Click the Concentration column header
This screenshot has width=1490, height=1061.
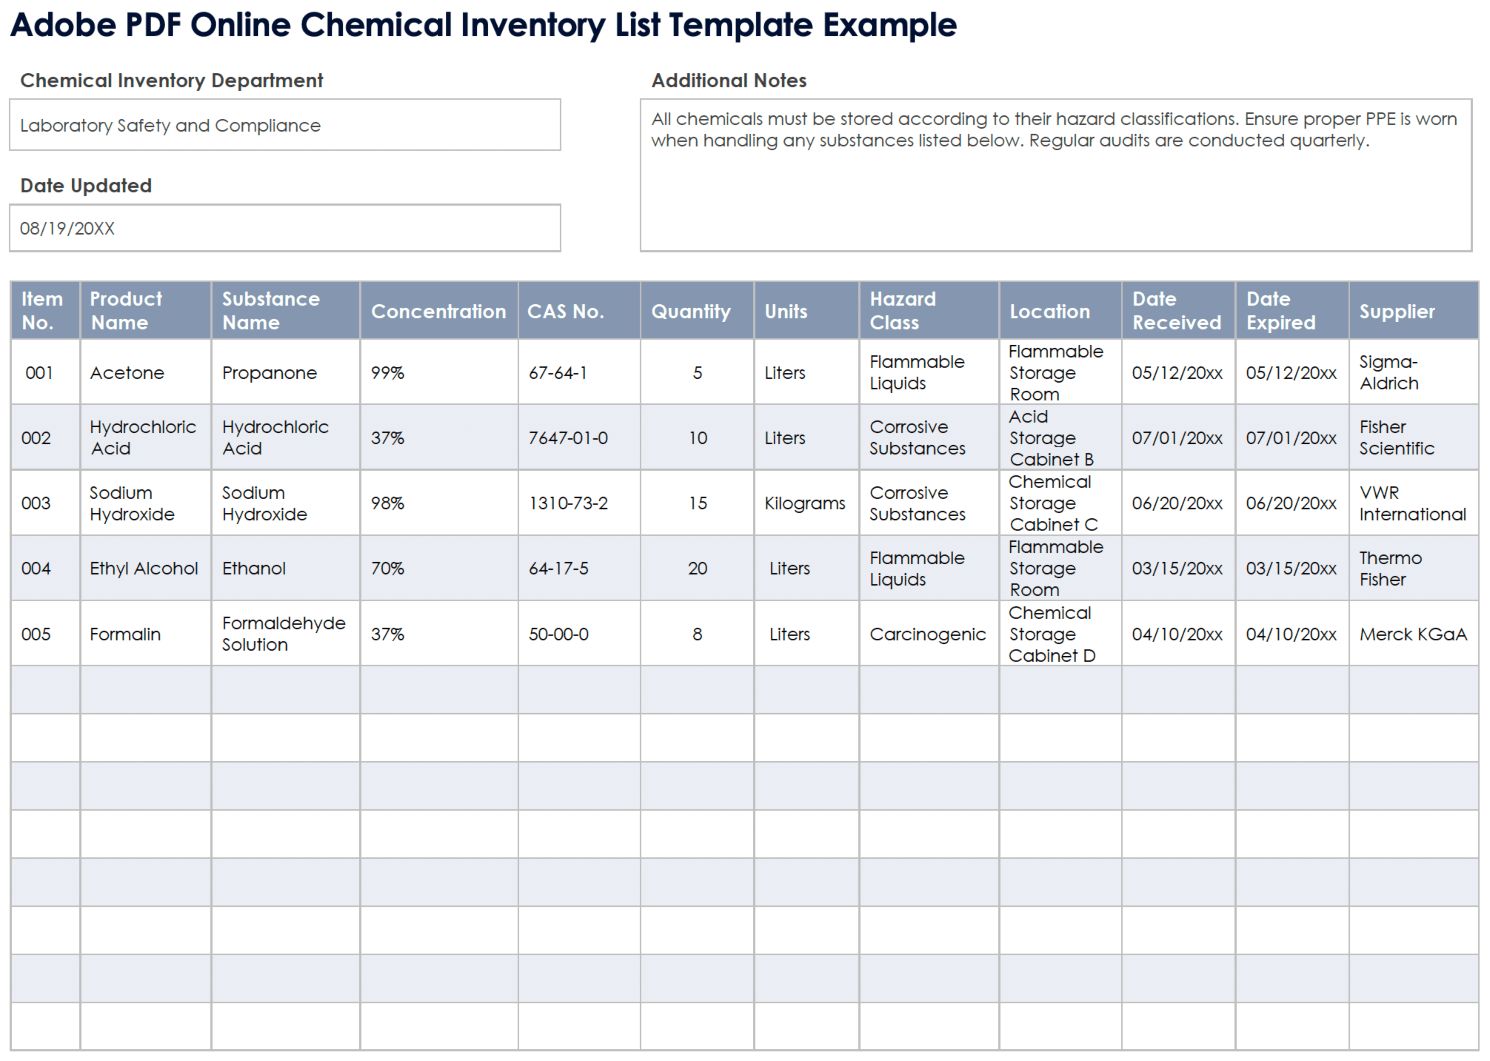coord(438,311)
